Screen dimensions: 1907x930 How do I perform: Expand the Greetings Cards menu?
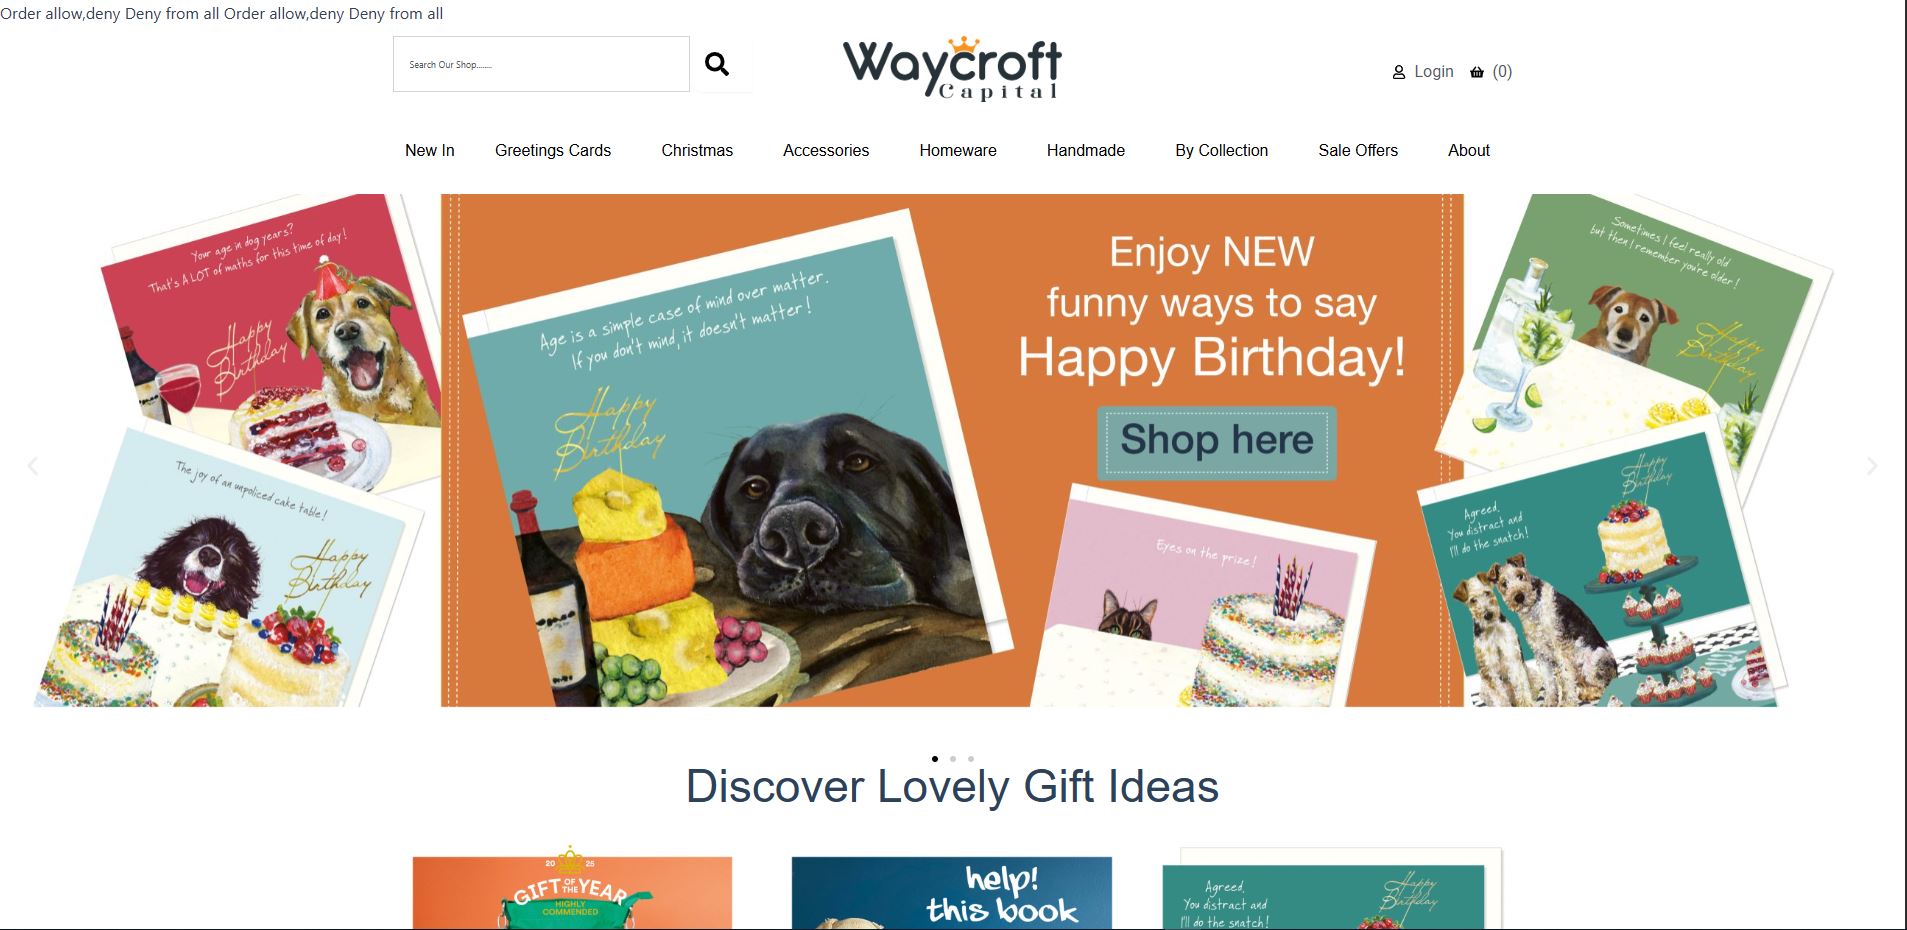click(553, 150)
